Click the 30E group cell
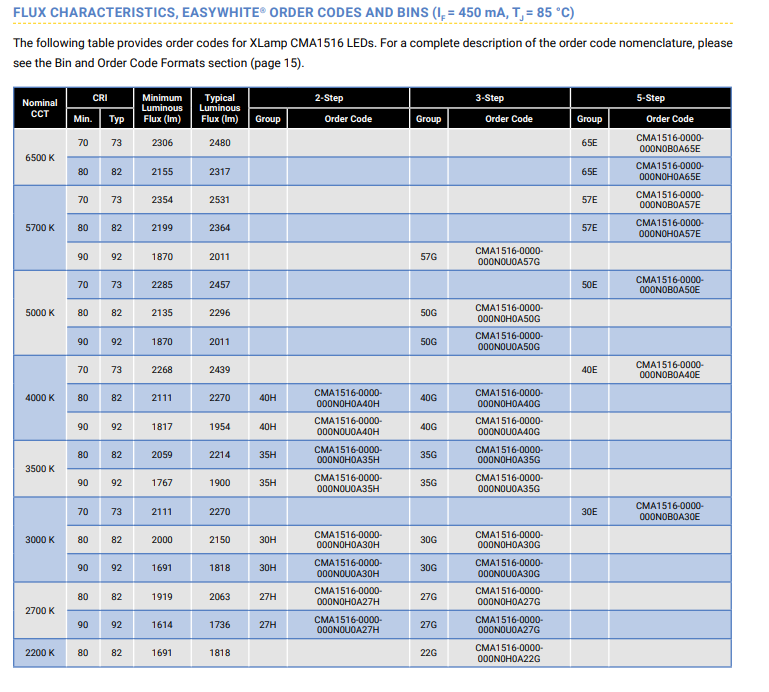 tap(590, 512)
